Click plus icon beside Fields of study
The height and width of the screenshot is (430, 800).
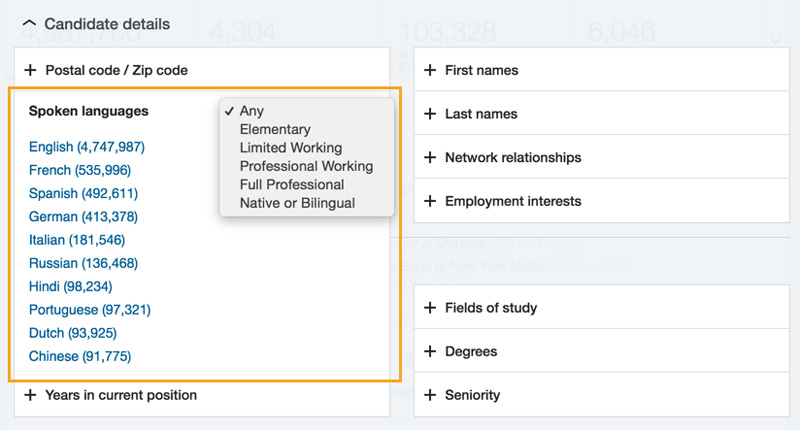[x=430, y=308]
